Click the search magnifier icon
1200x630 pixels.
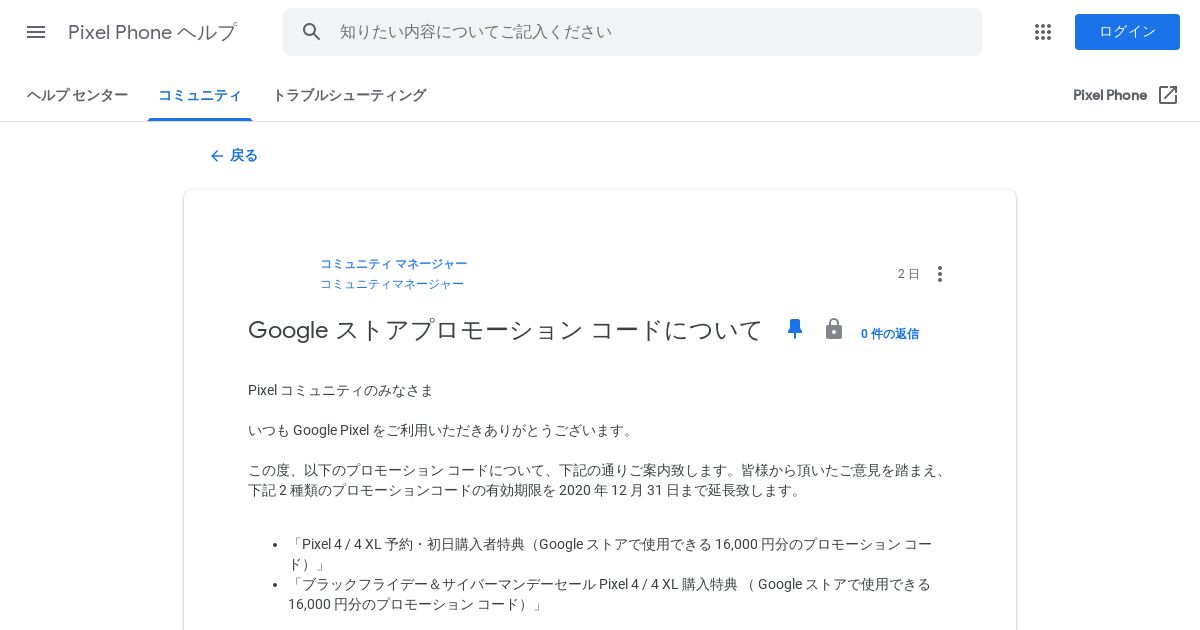(x=312, y=32)
